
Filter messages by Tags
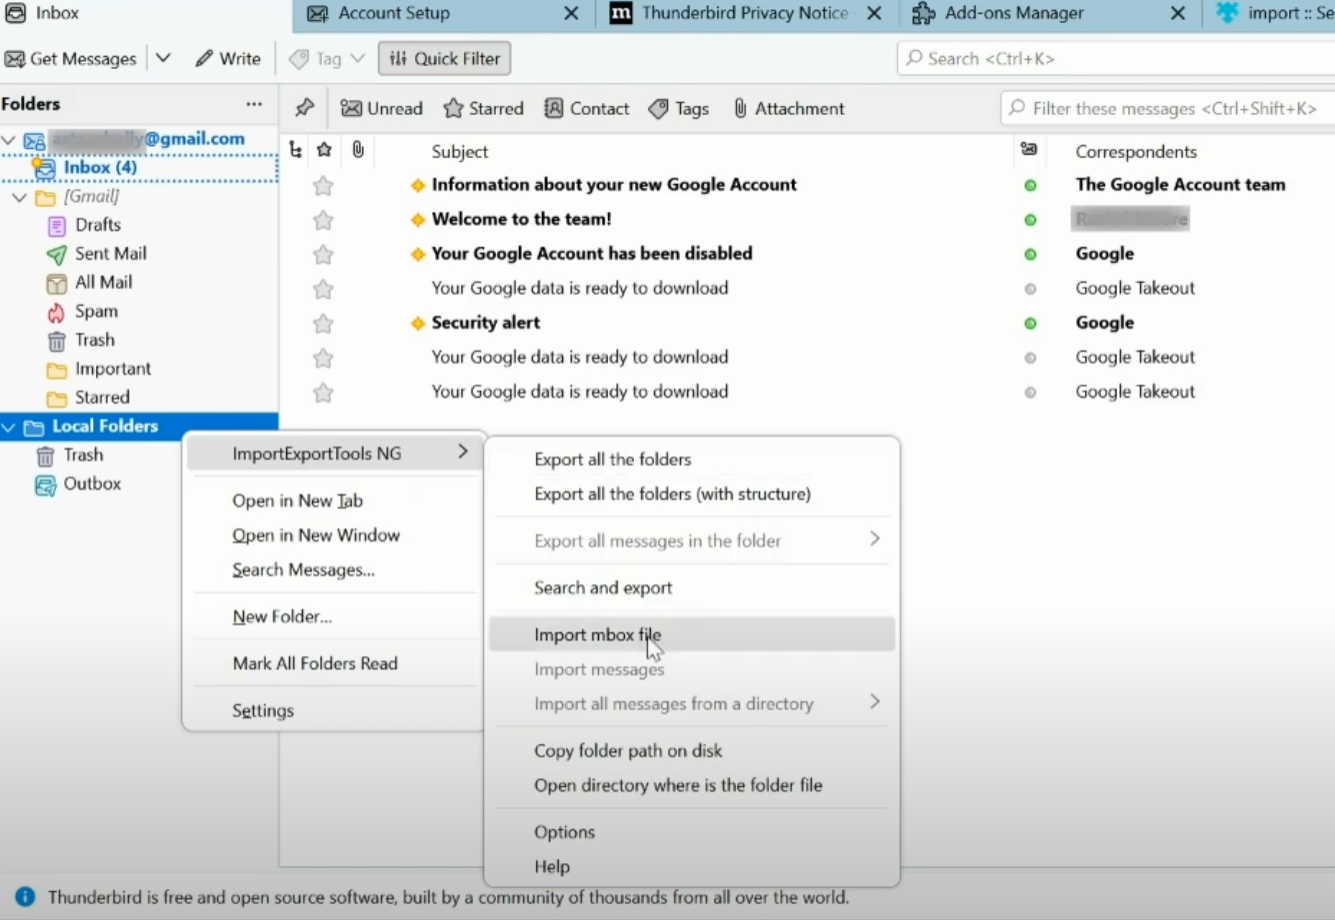point(679,109)
